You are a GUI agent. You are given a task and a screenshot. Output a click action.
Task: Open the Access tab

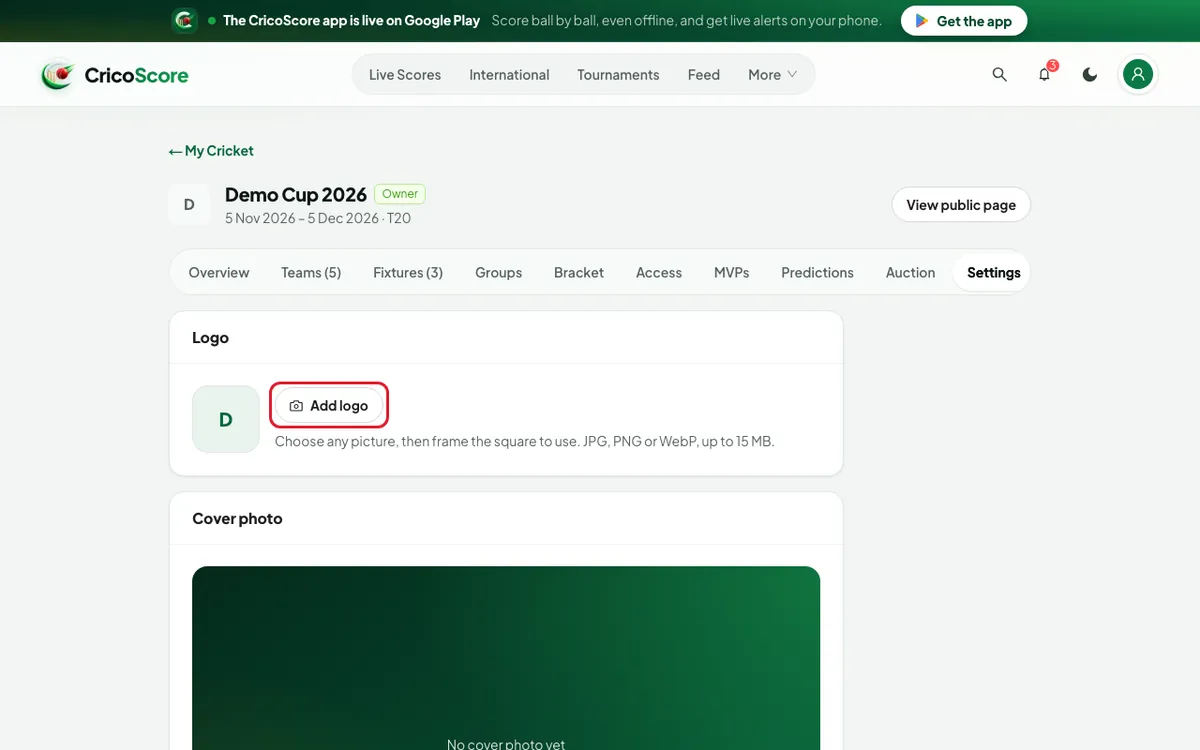[659, 272]
